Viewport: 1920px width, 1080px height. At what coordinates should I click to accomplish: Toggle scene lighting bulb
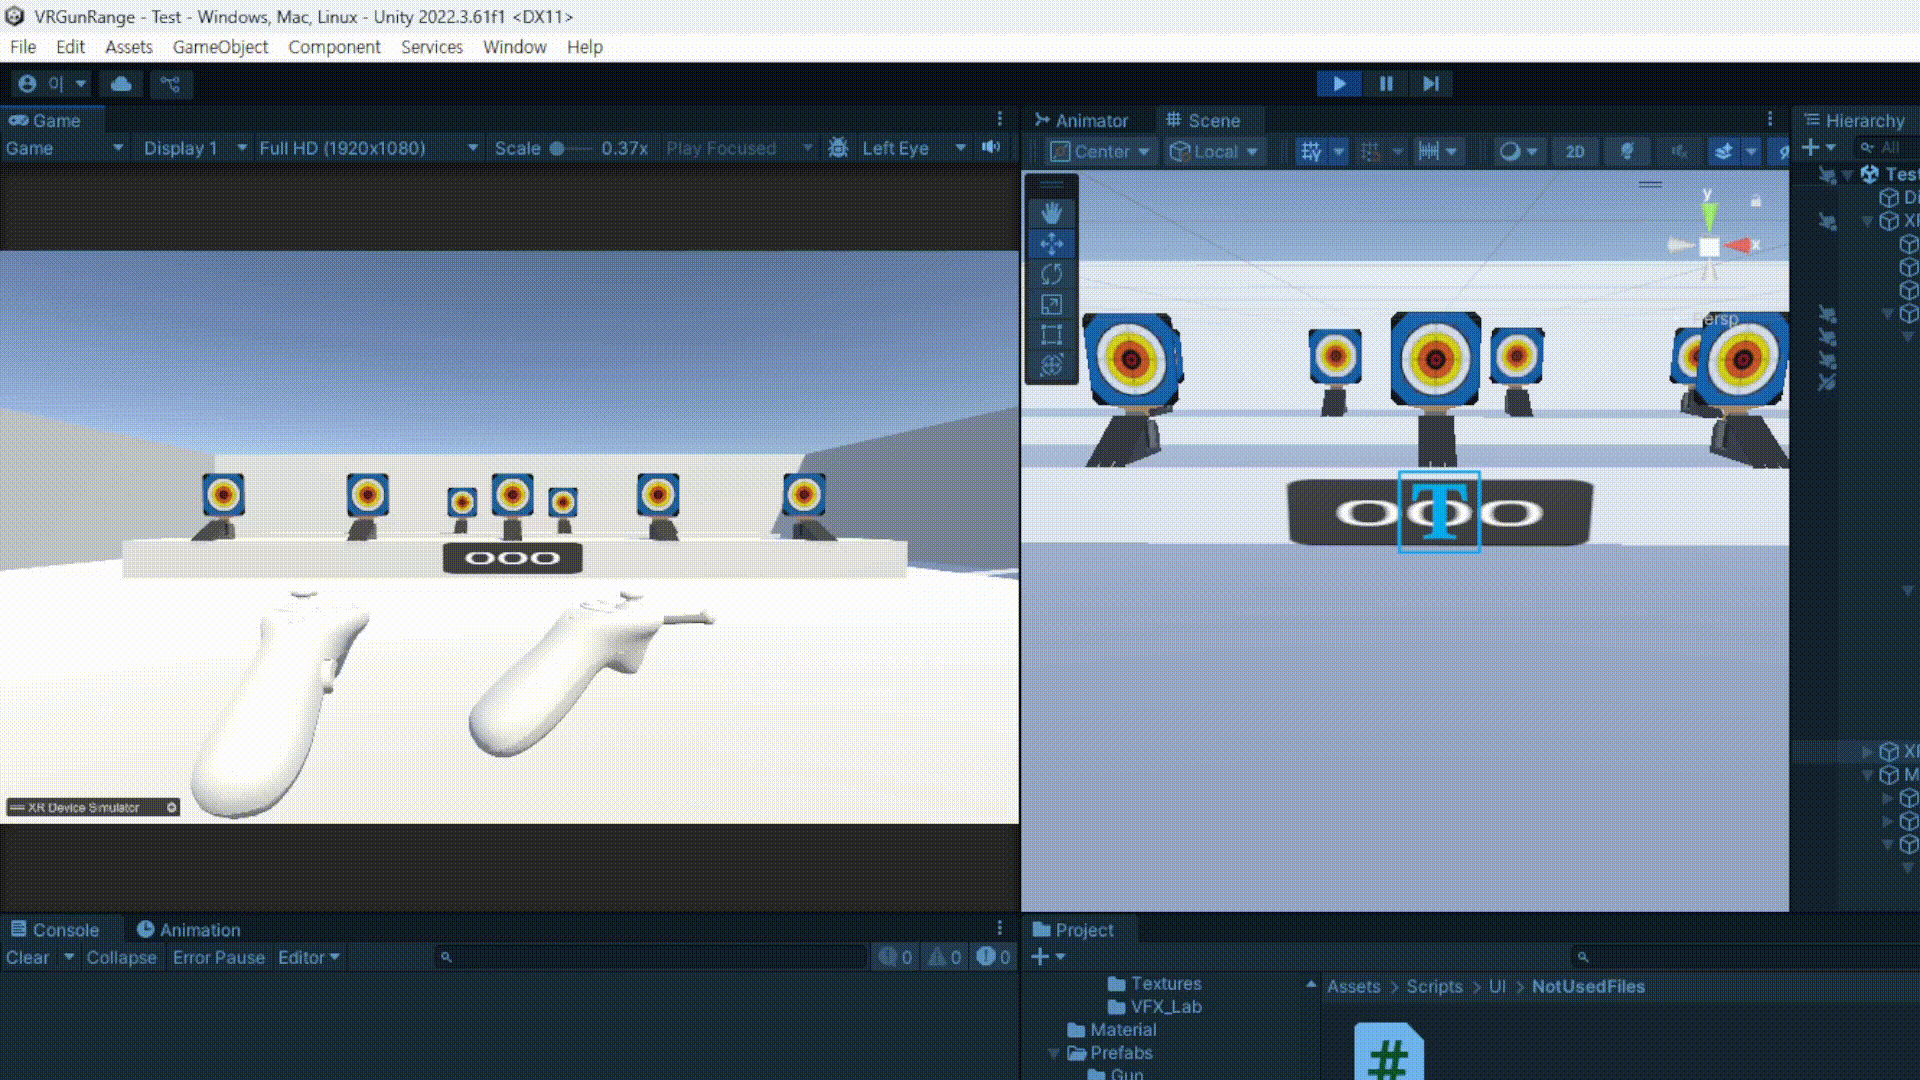tap(1627, 151)
